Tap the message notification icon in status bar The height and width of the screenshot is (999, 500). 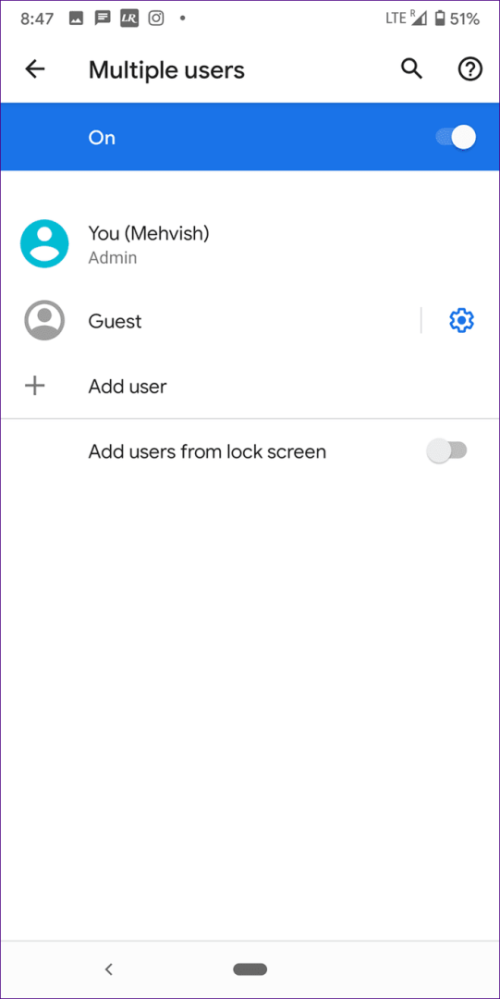coord(103,18)
